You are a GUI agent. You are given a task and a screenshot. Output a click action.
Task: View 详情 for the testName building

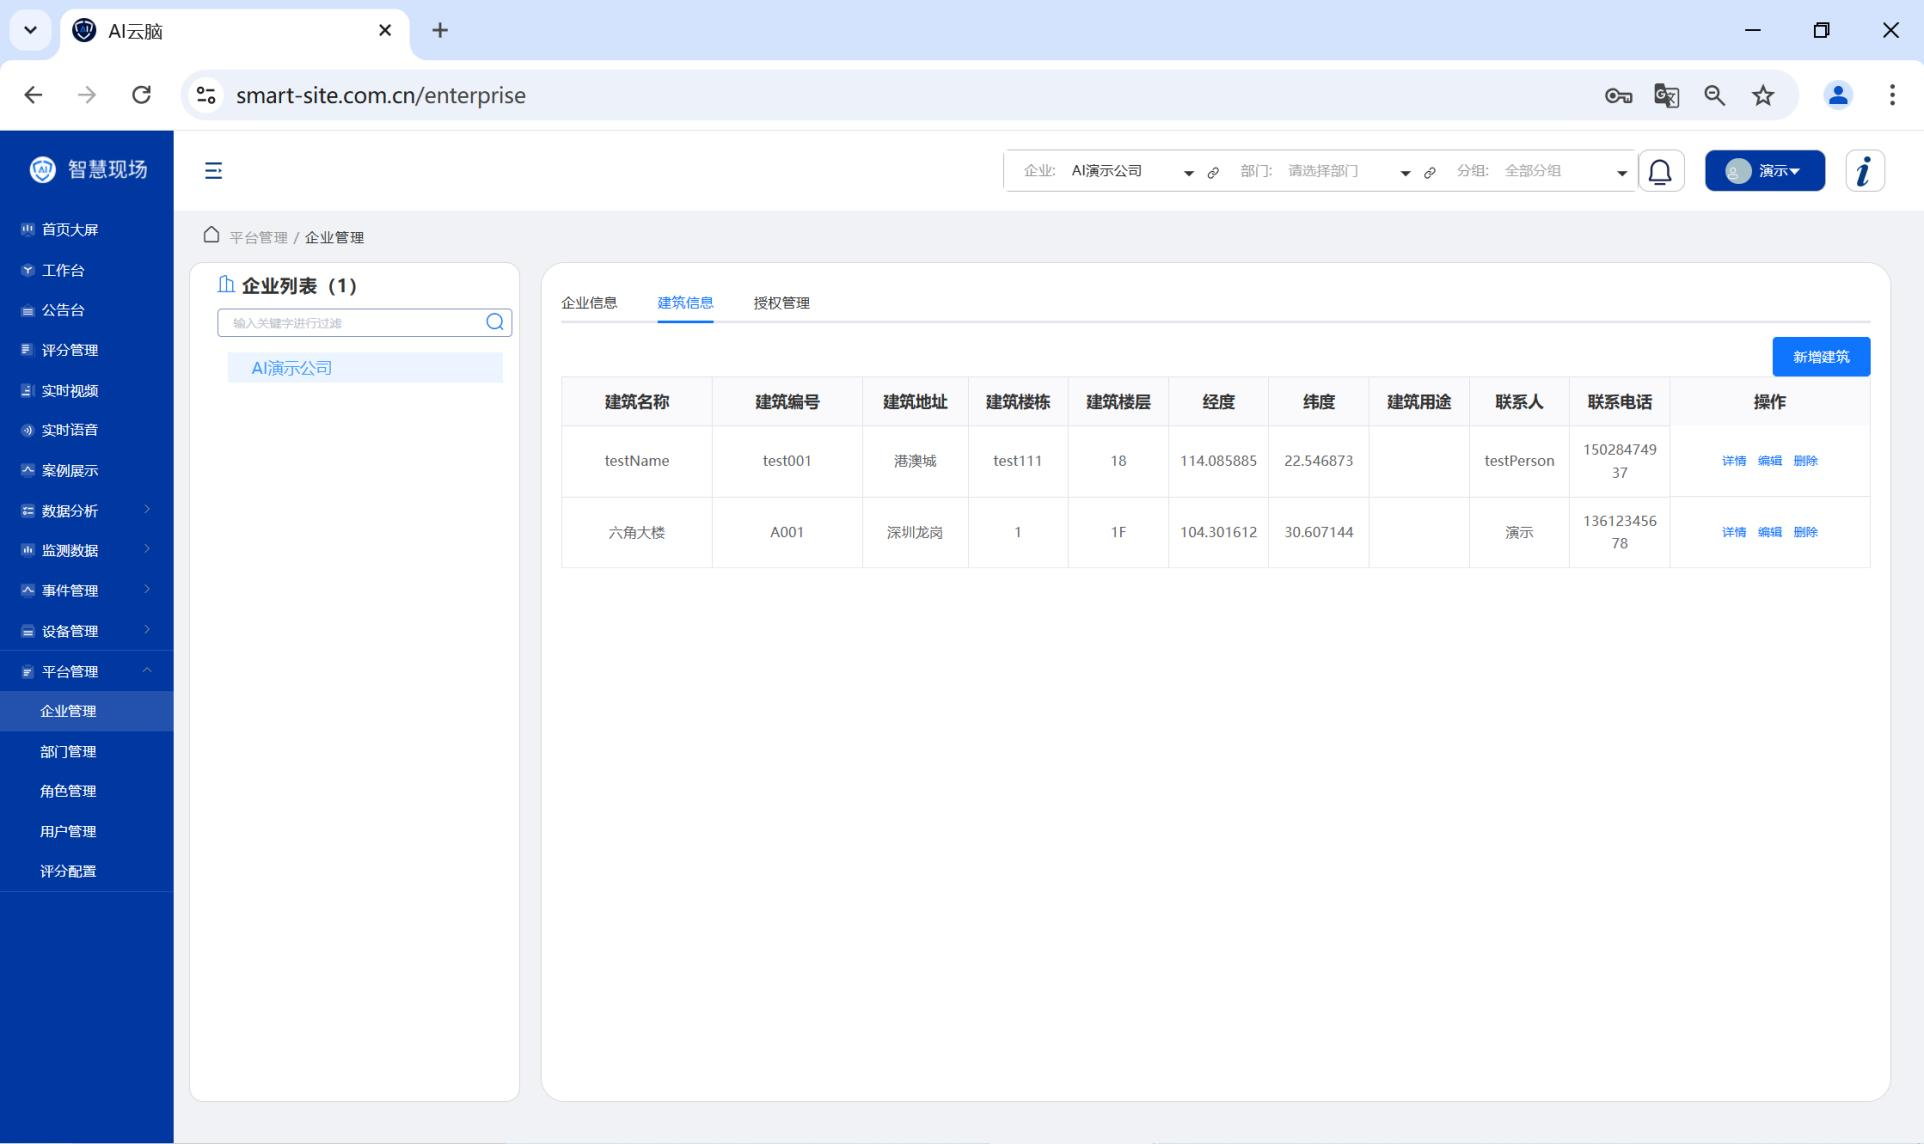point(1734,461)
